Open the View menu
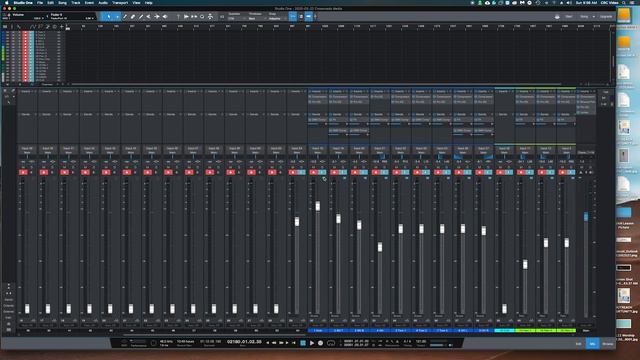640x360 pixels. pos(136,3)
